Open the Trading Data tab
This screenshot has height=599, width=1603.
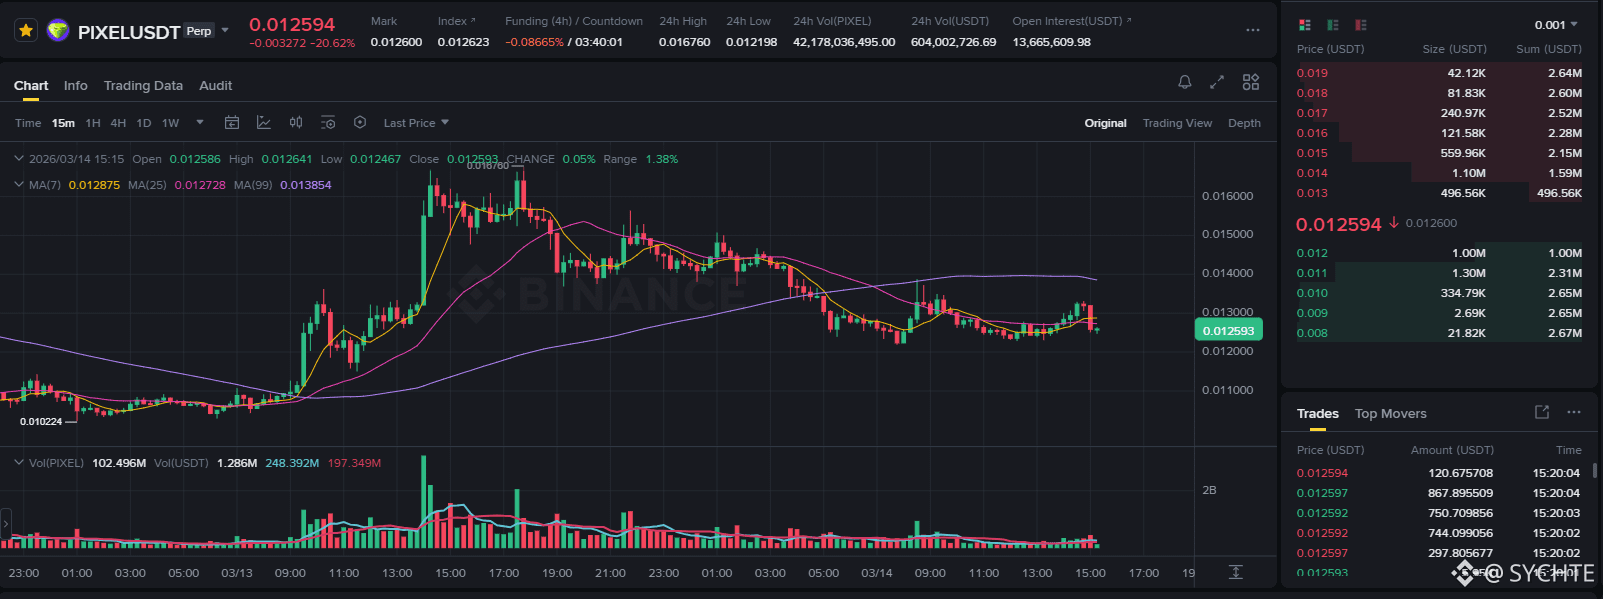(x=143, y=86)
